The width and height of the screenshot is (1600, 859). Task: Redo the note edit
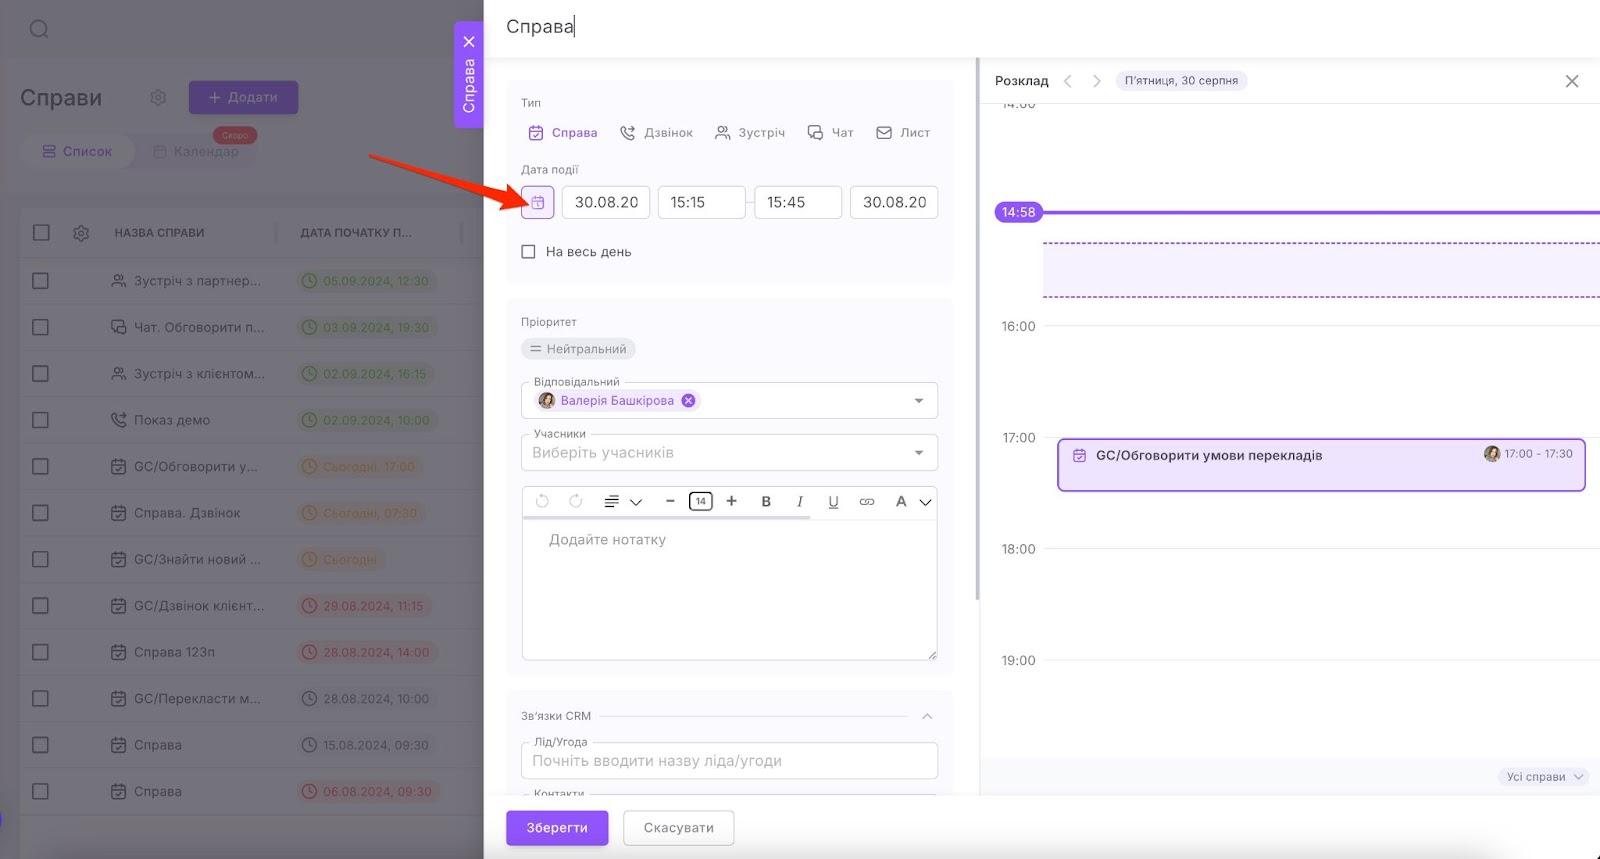pyautogui.click(x=575, y=501)
